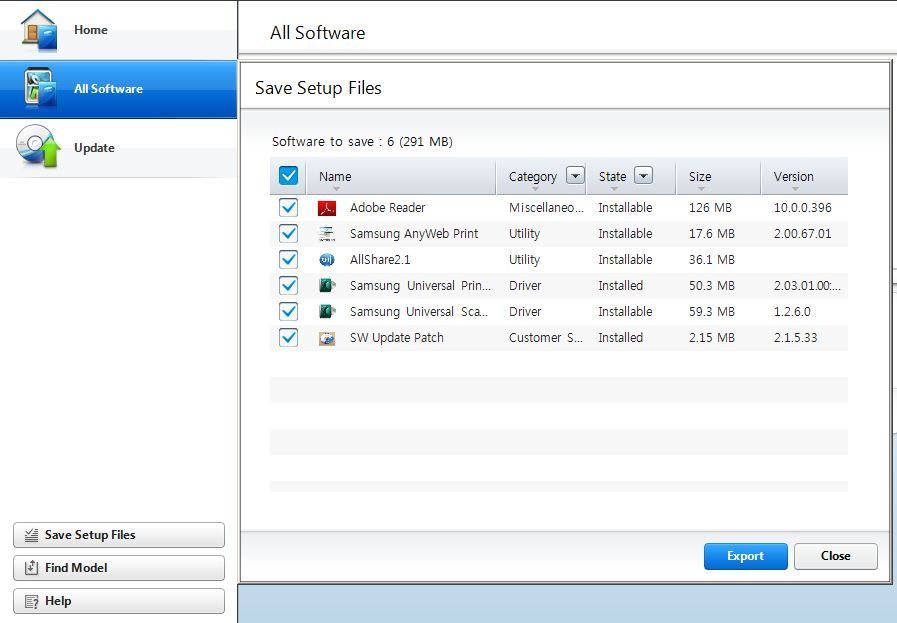Screen dimensions: 897x623
Task: Click the AllShare2.1 round icon
Action: coord(327,260)
